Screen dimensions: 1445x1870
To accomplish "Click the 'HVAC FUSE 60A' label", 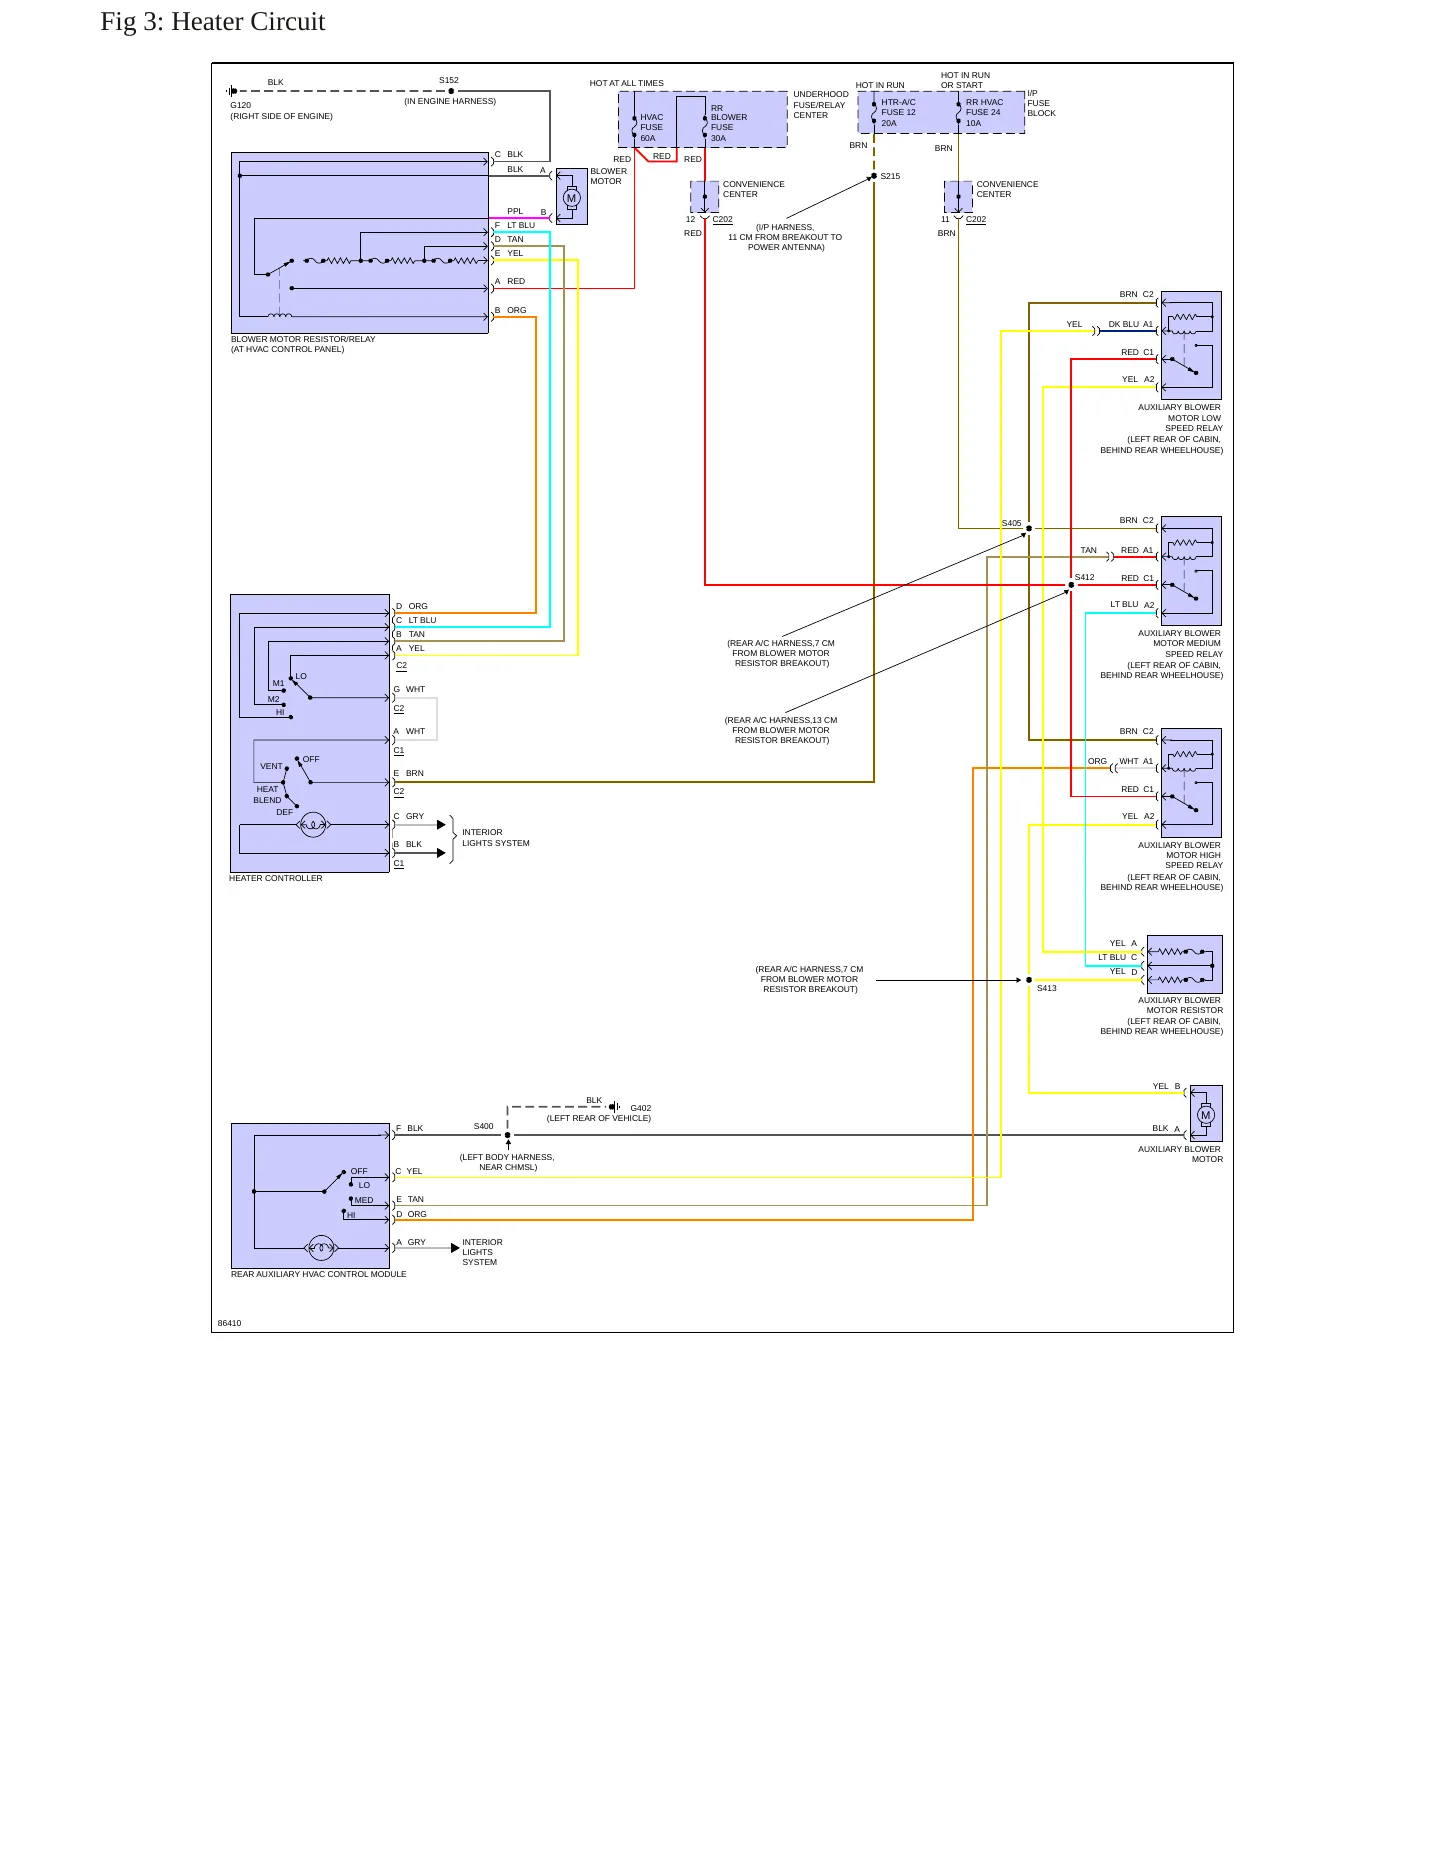I will (652, 127).
